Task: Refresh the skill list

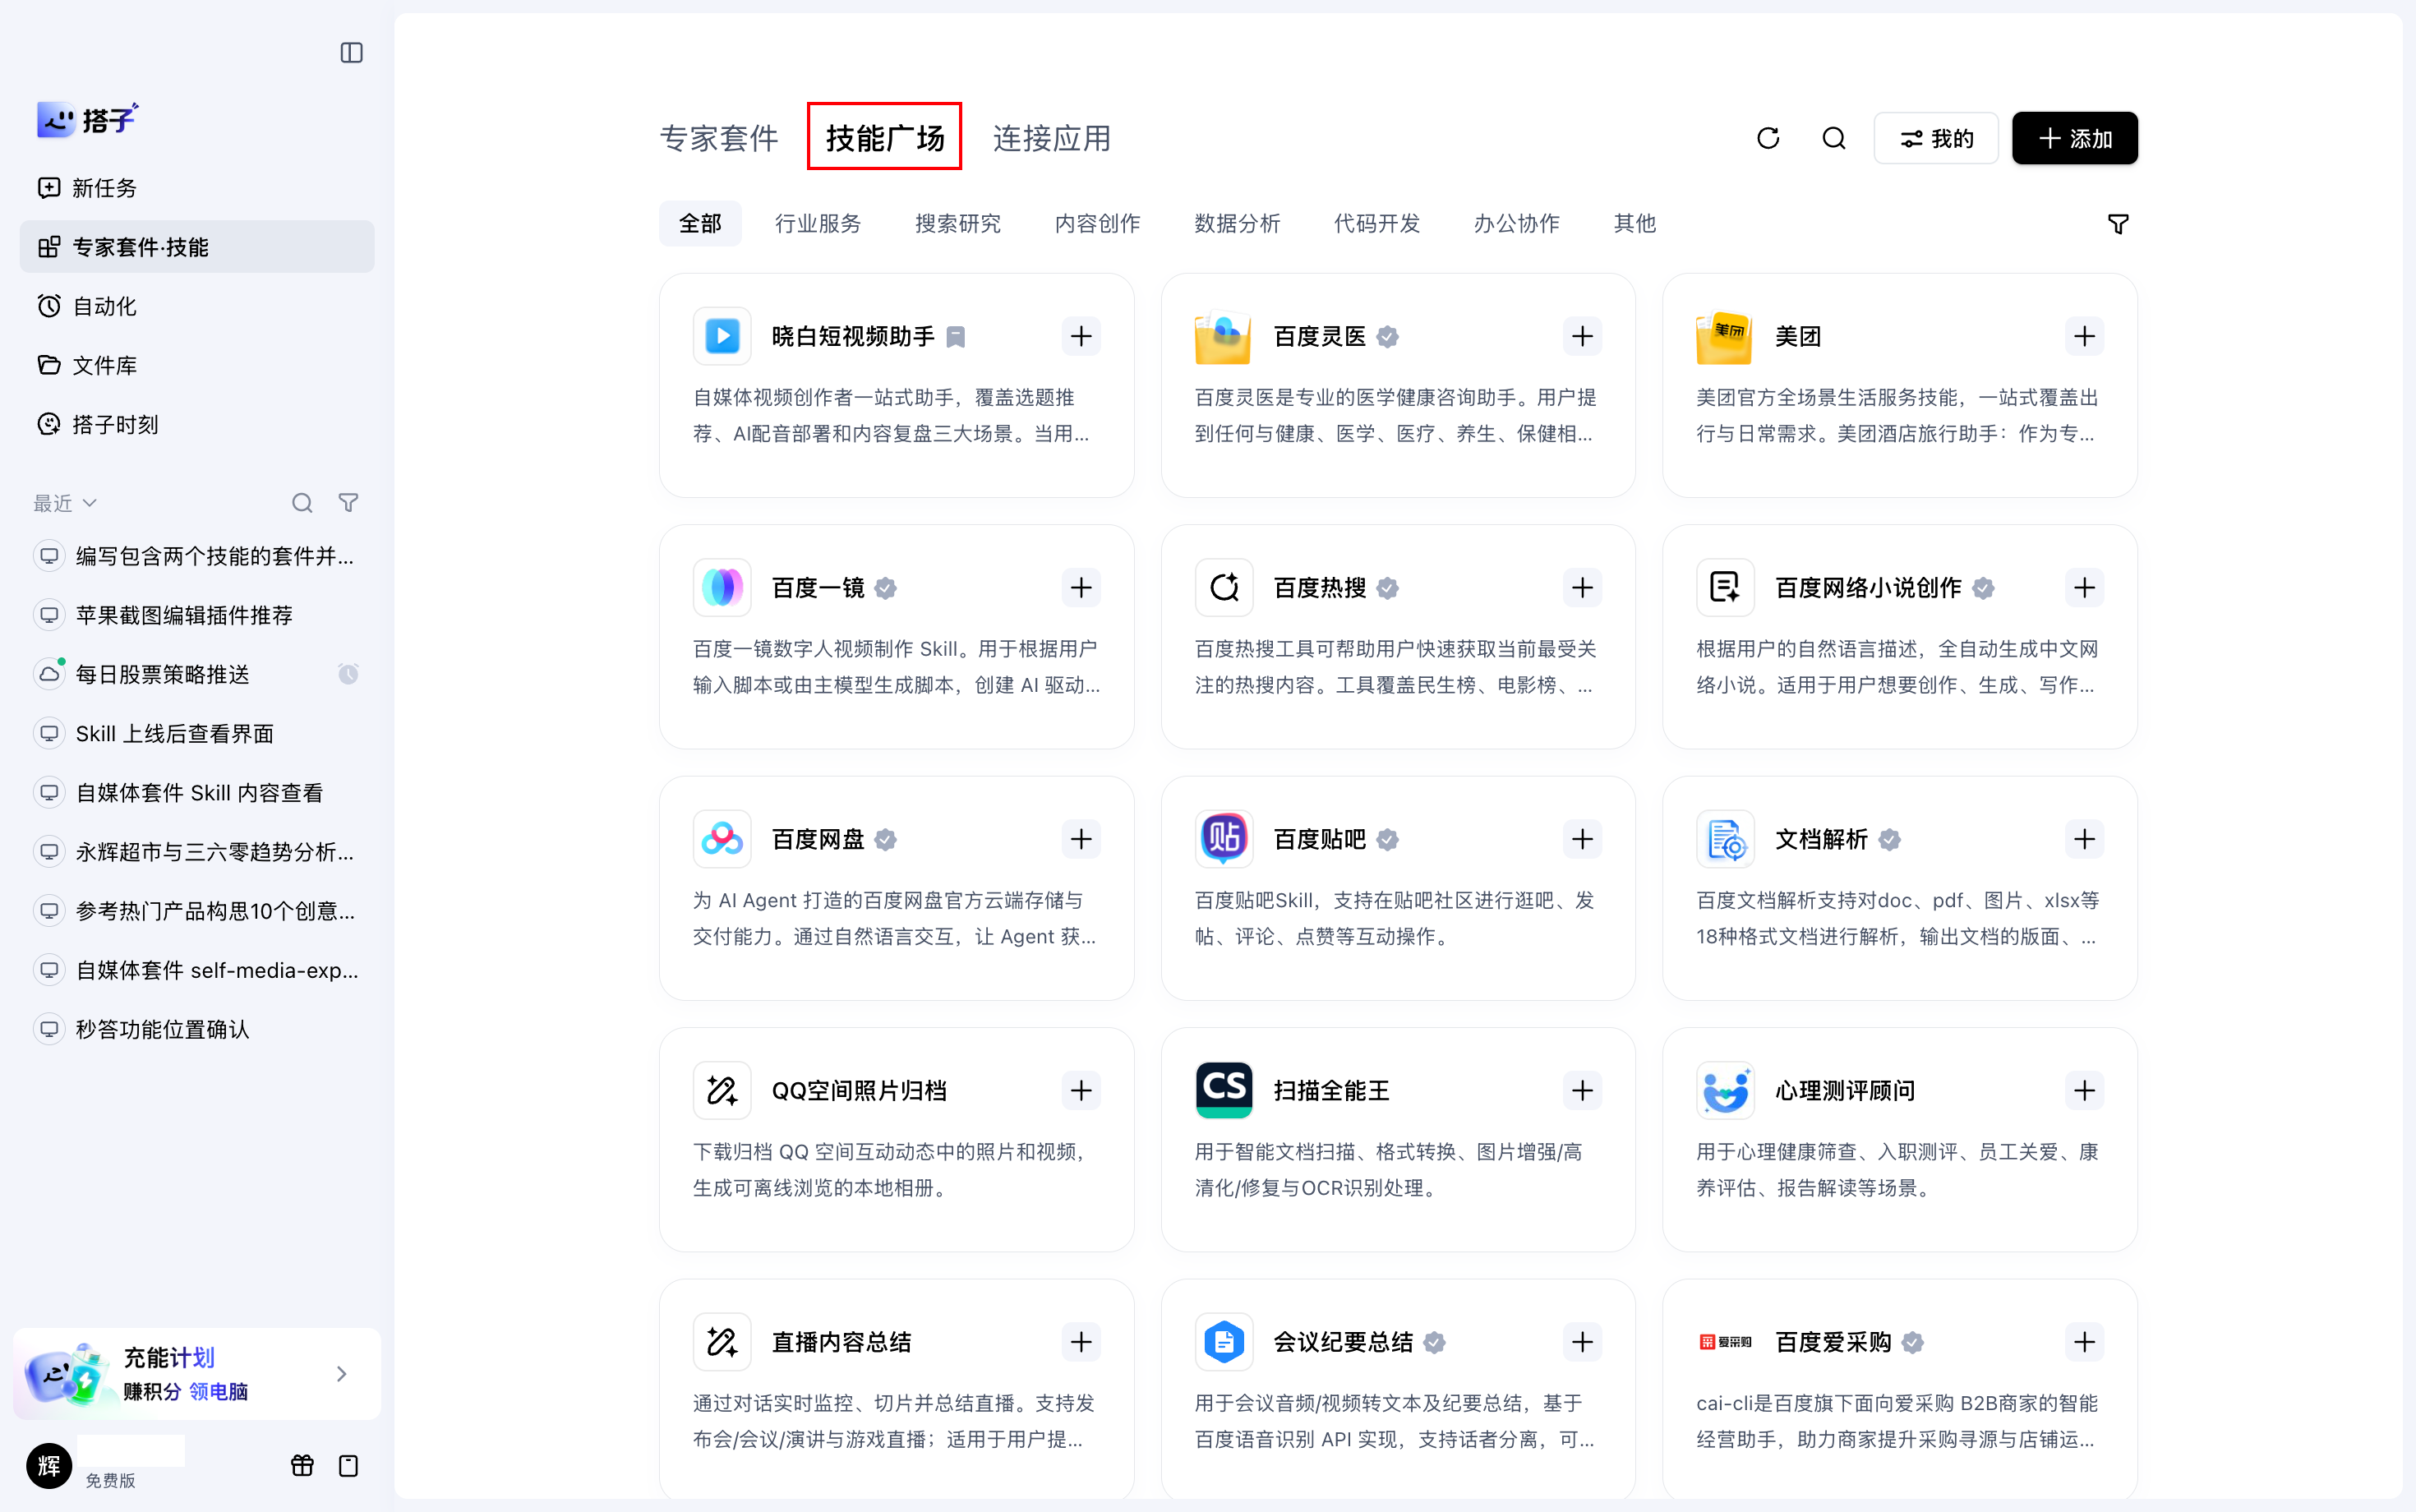Action: pos(1768,138)
